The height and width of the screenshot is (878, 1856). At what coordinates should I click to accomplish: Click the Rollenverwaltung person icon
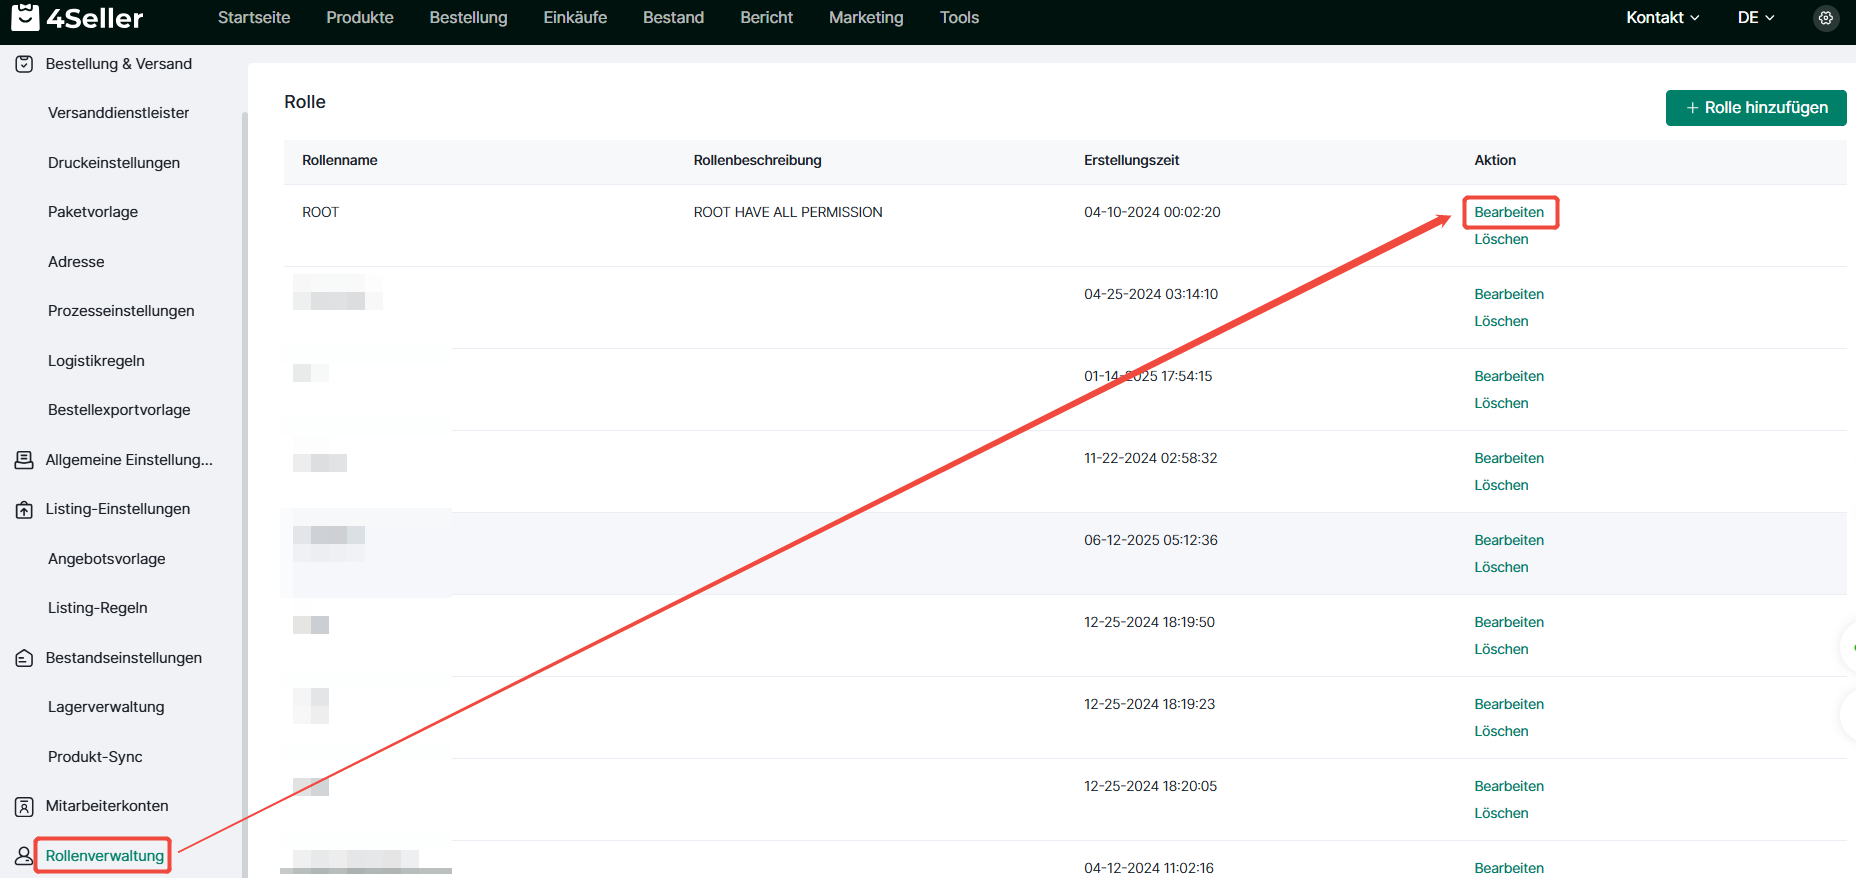24,856
